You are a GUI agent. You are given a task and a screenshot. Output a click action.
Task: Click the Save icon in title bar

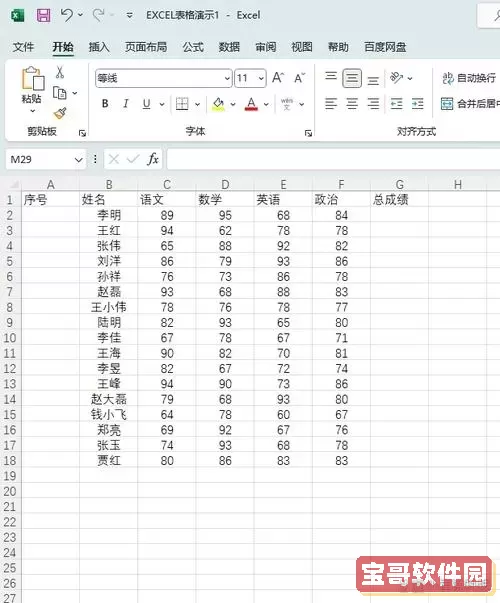[43, 15]
